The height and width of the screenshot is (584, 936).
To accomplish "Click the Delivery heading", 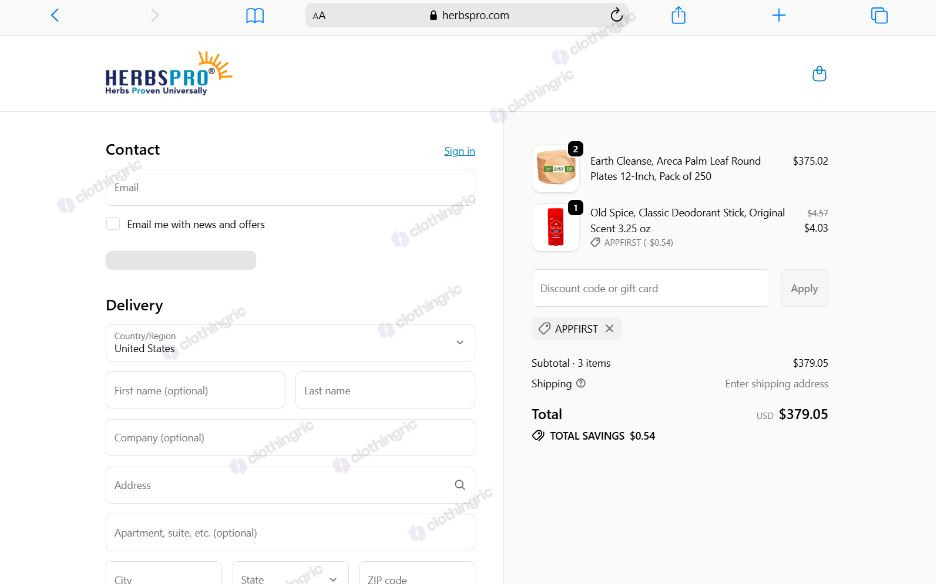I will [x=134, y=305].
